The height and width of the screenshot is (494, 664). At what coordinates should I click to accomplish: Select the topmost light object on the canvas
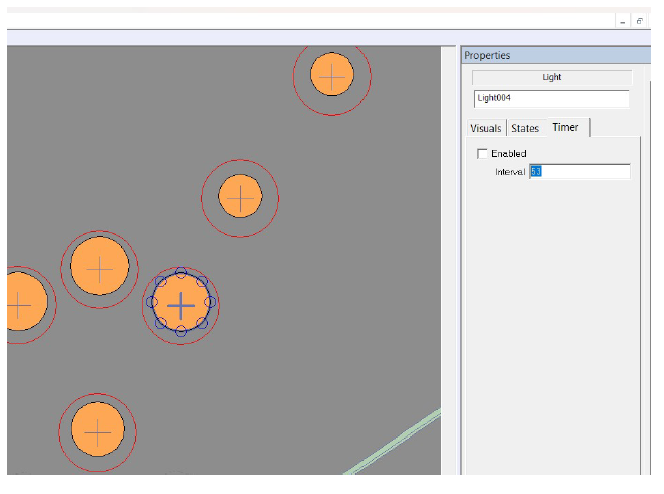pyautogui.click(x=332, y=75)
